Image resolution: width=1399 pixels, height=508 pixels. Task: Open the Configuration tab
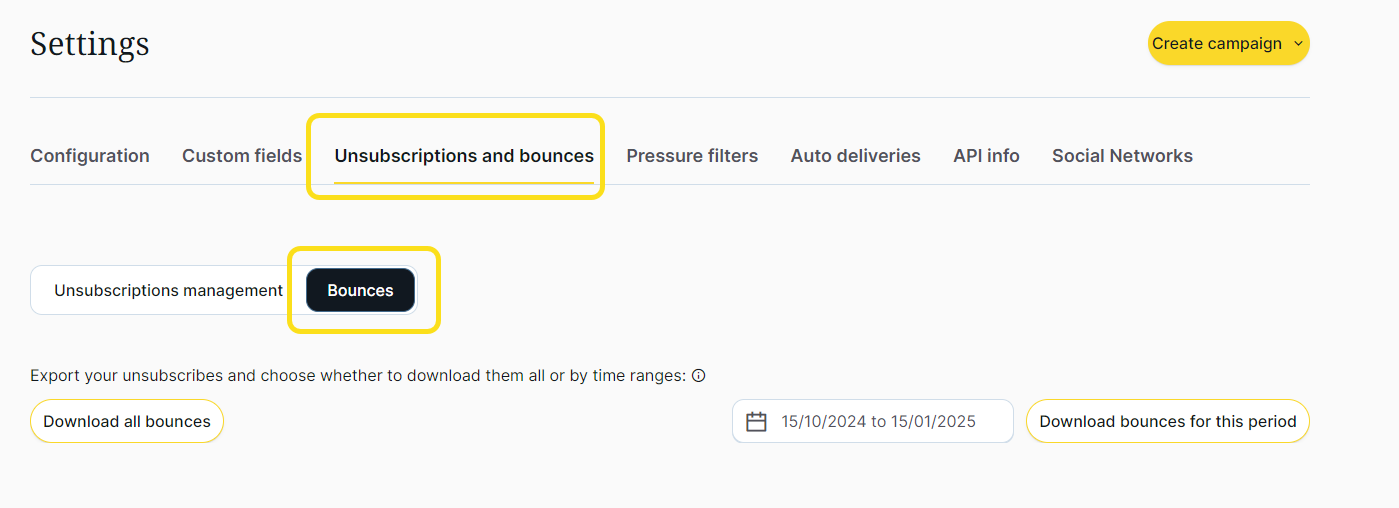90,156
